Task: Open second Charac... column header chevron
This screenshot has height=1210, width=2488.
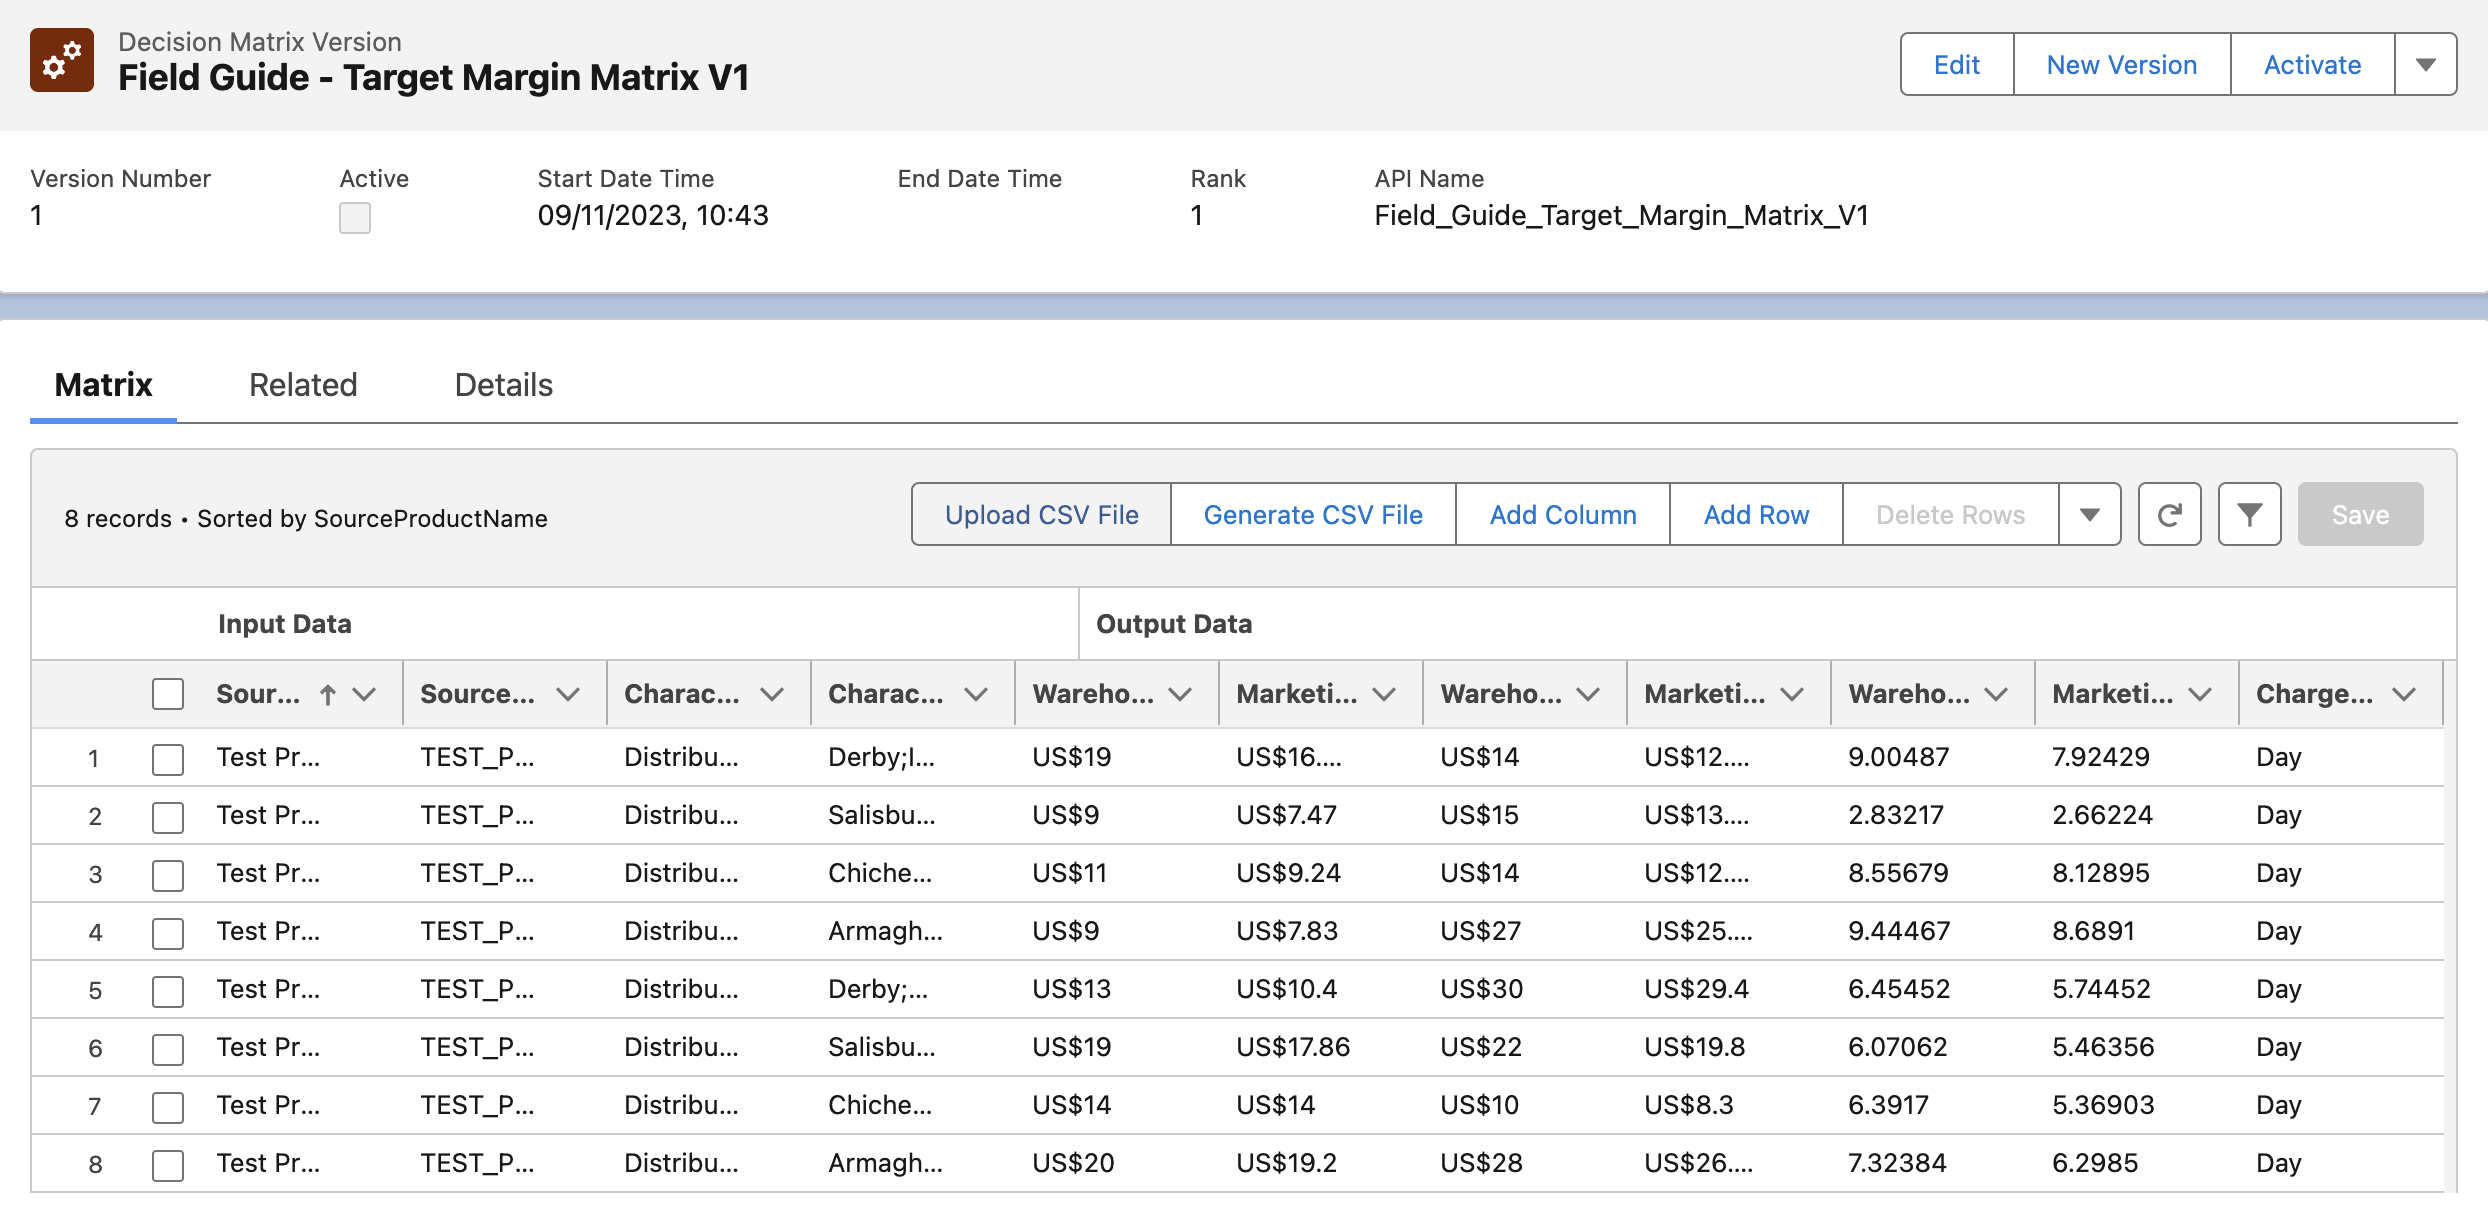Action: tap(976, 694)
